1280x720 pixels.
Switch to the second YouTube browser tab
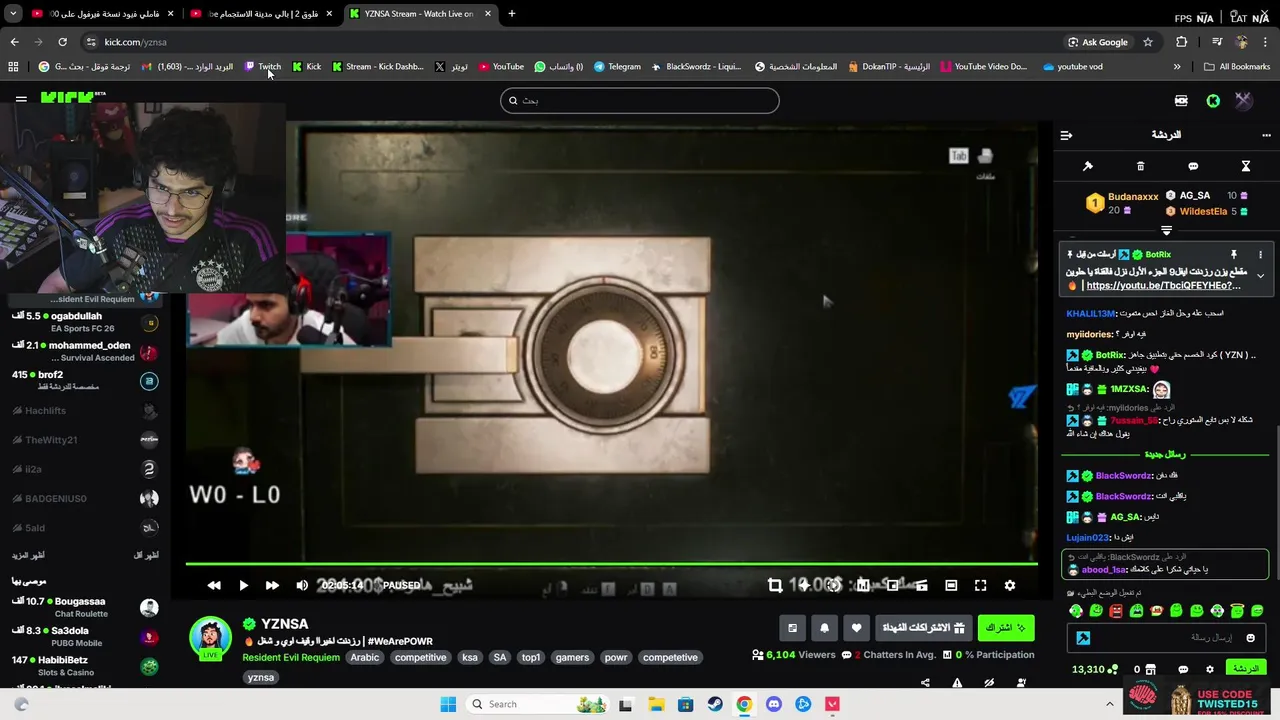(x=261, y=14)
